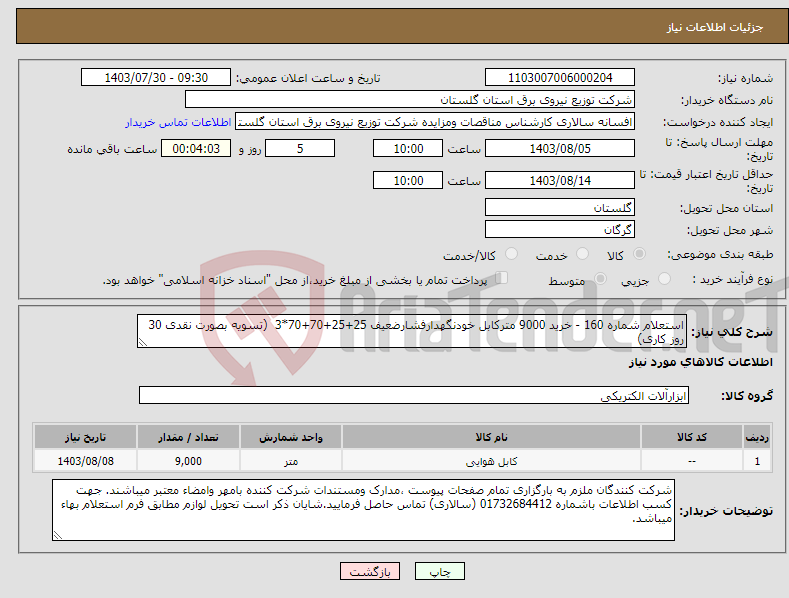Click the price validity date 1403/08/14
789x598 pixels.
(560, 180)
